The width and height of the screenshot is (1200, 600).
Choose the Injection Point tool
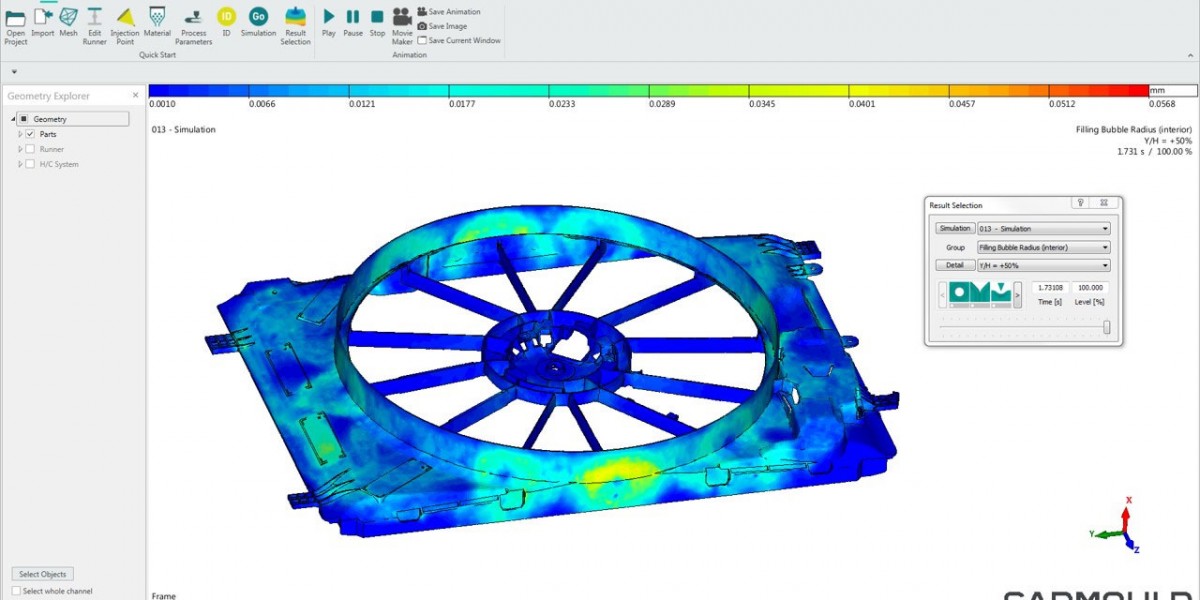coord(125,17)
